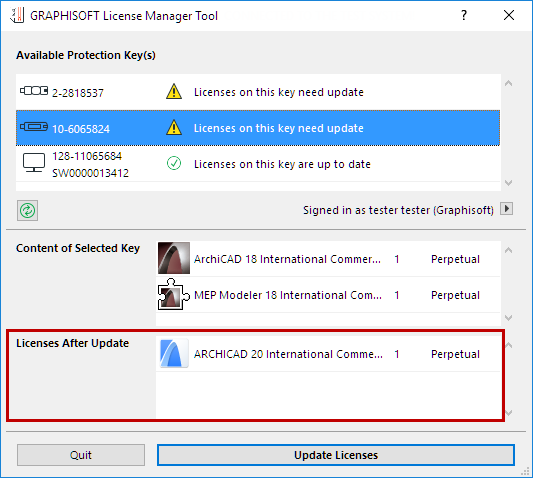
Task: Click status text for key 2-2818537
Action: click(279, 92)
